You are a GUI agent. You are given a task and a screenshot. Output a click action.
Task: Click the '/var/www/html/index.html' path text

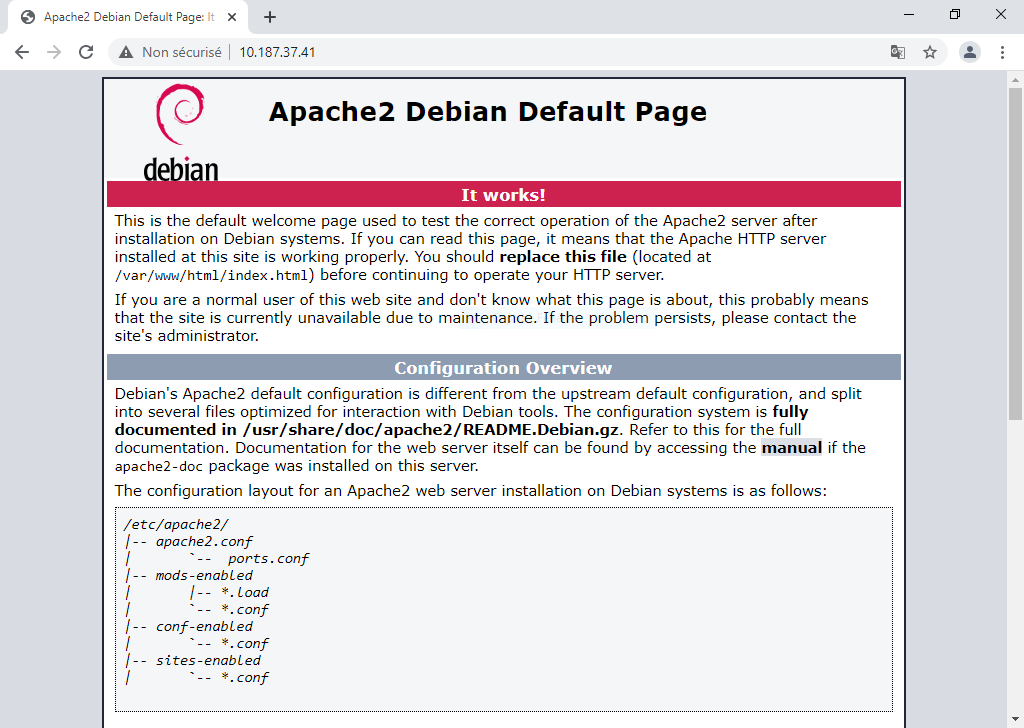pyautogui.click(x=211, y=276)
